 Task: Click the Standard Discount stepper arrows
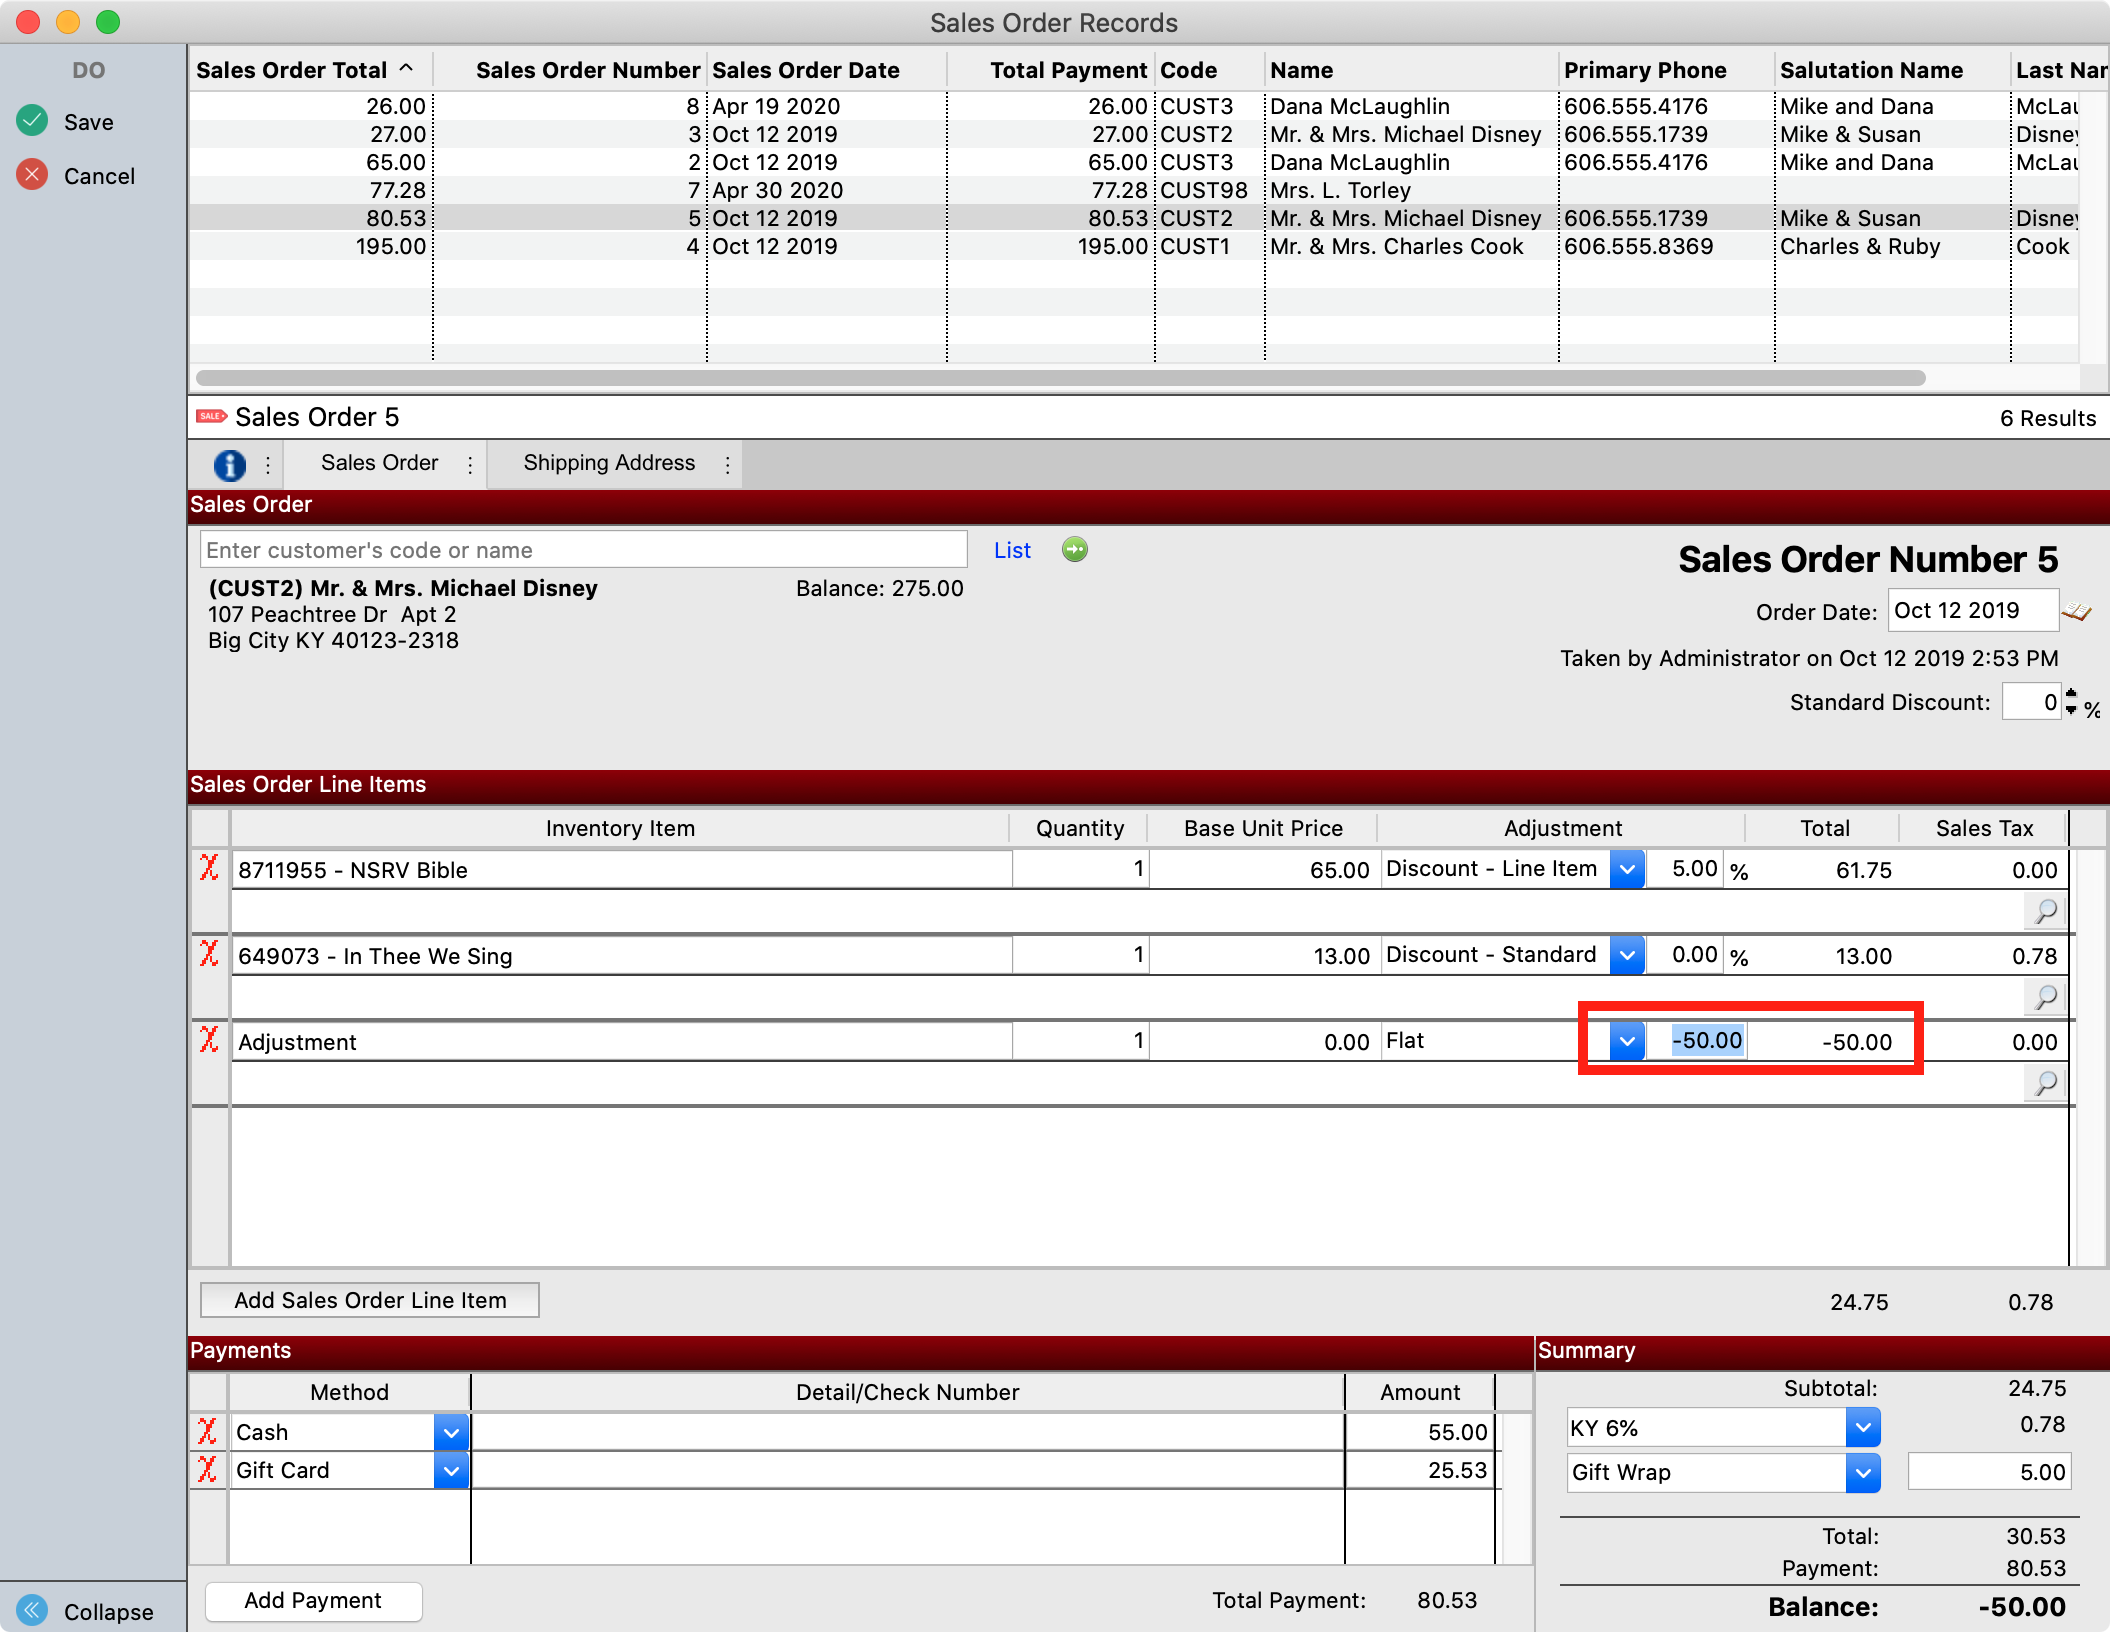(2071, 702)
